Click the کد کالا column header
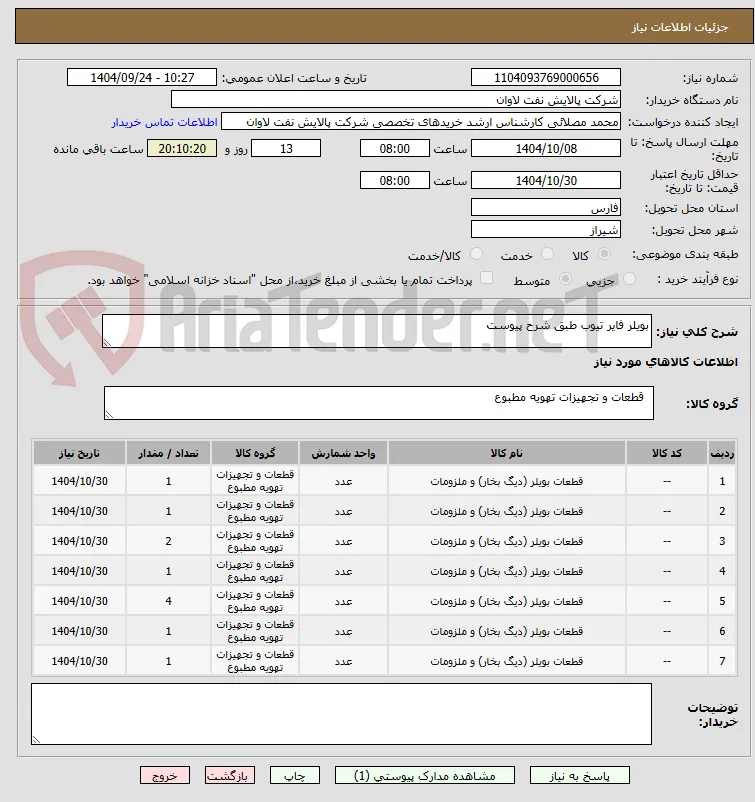The width and height of the screenshot is (755, 802). pyautogui.click(x=667, y=453)
